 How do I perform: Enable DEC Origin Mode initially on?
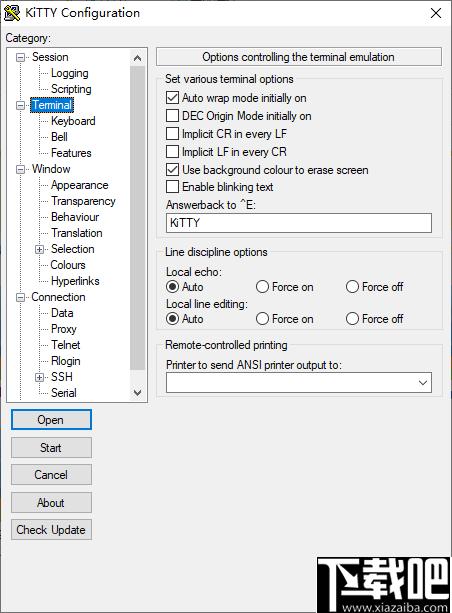coord(172,116)
